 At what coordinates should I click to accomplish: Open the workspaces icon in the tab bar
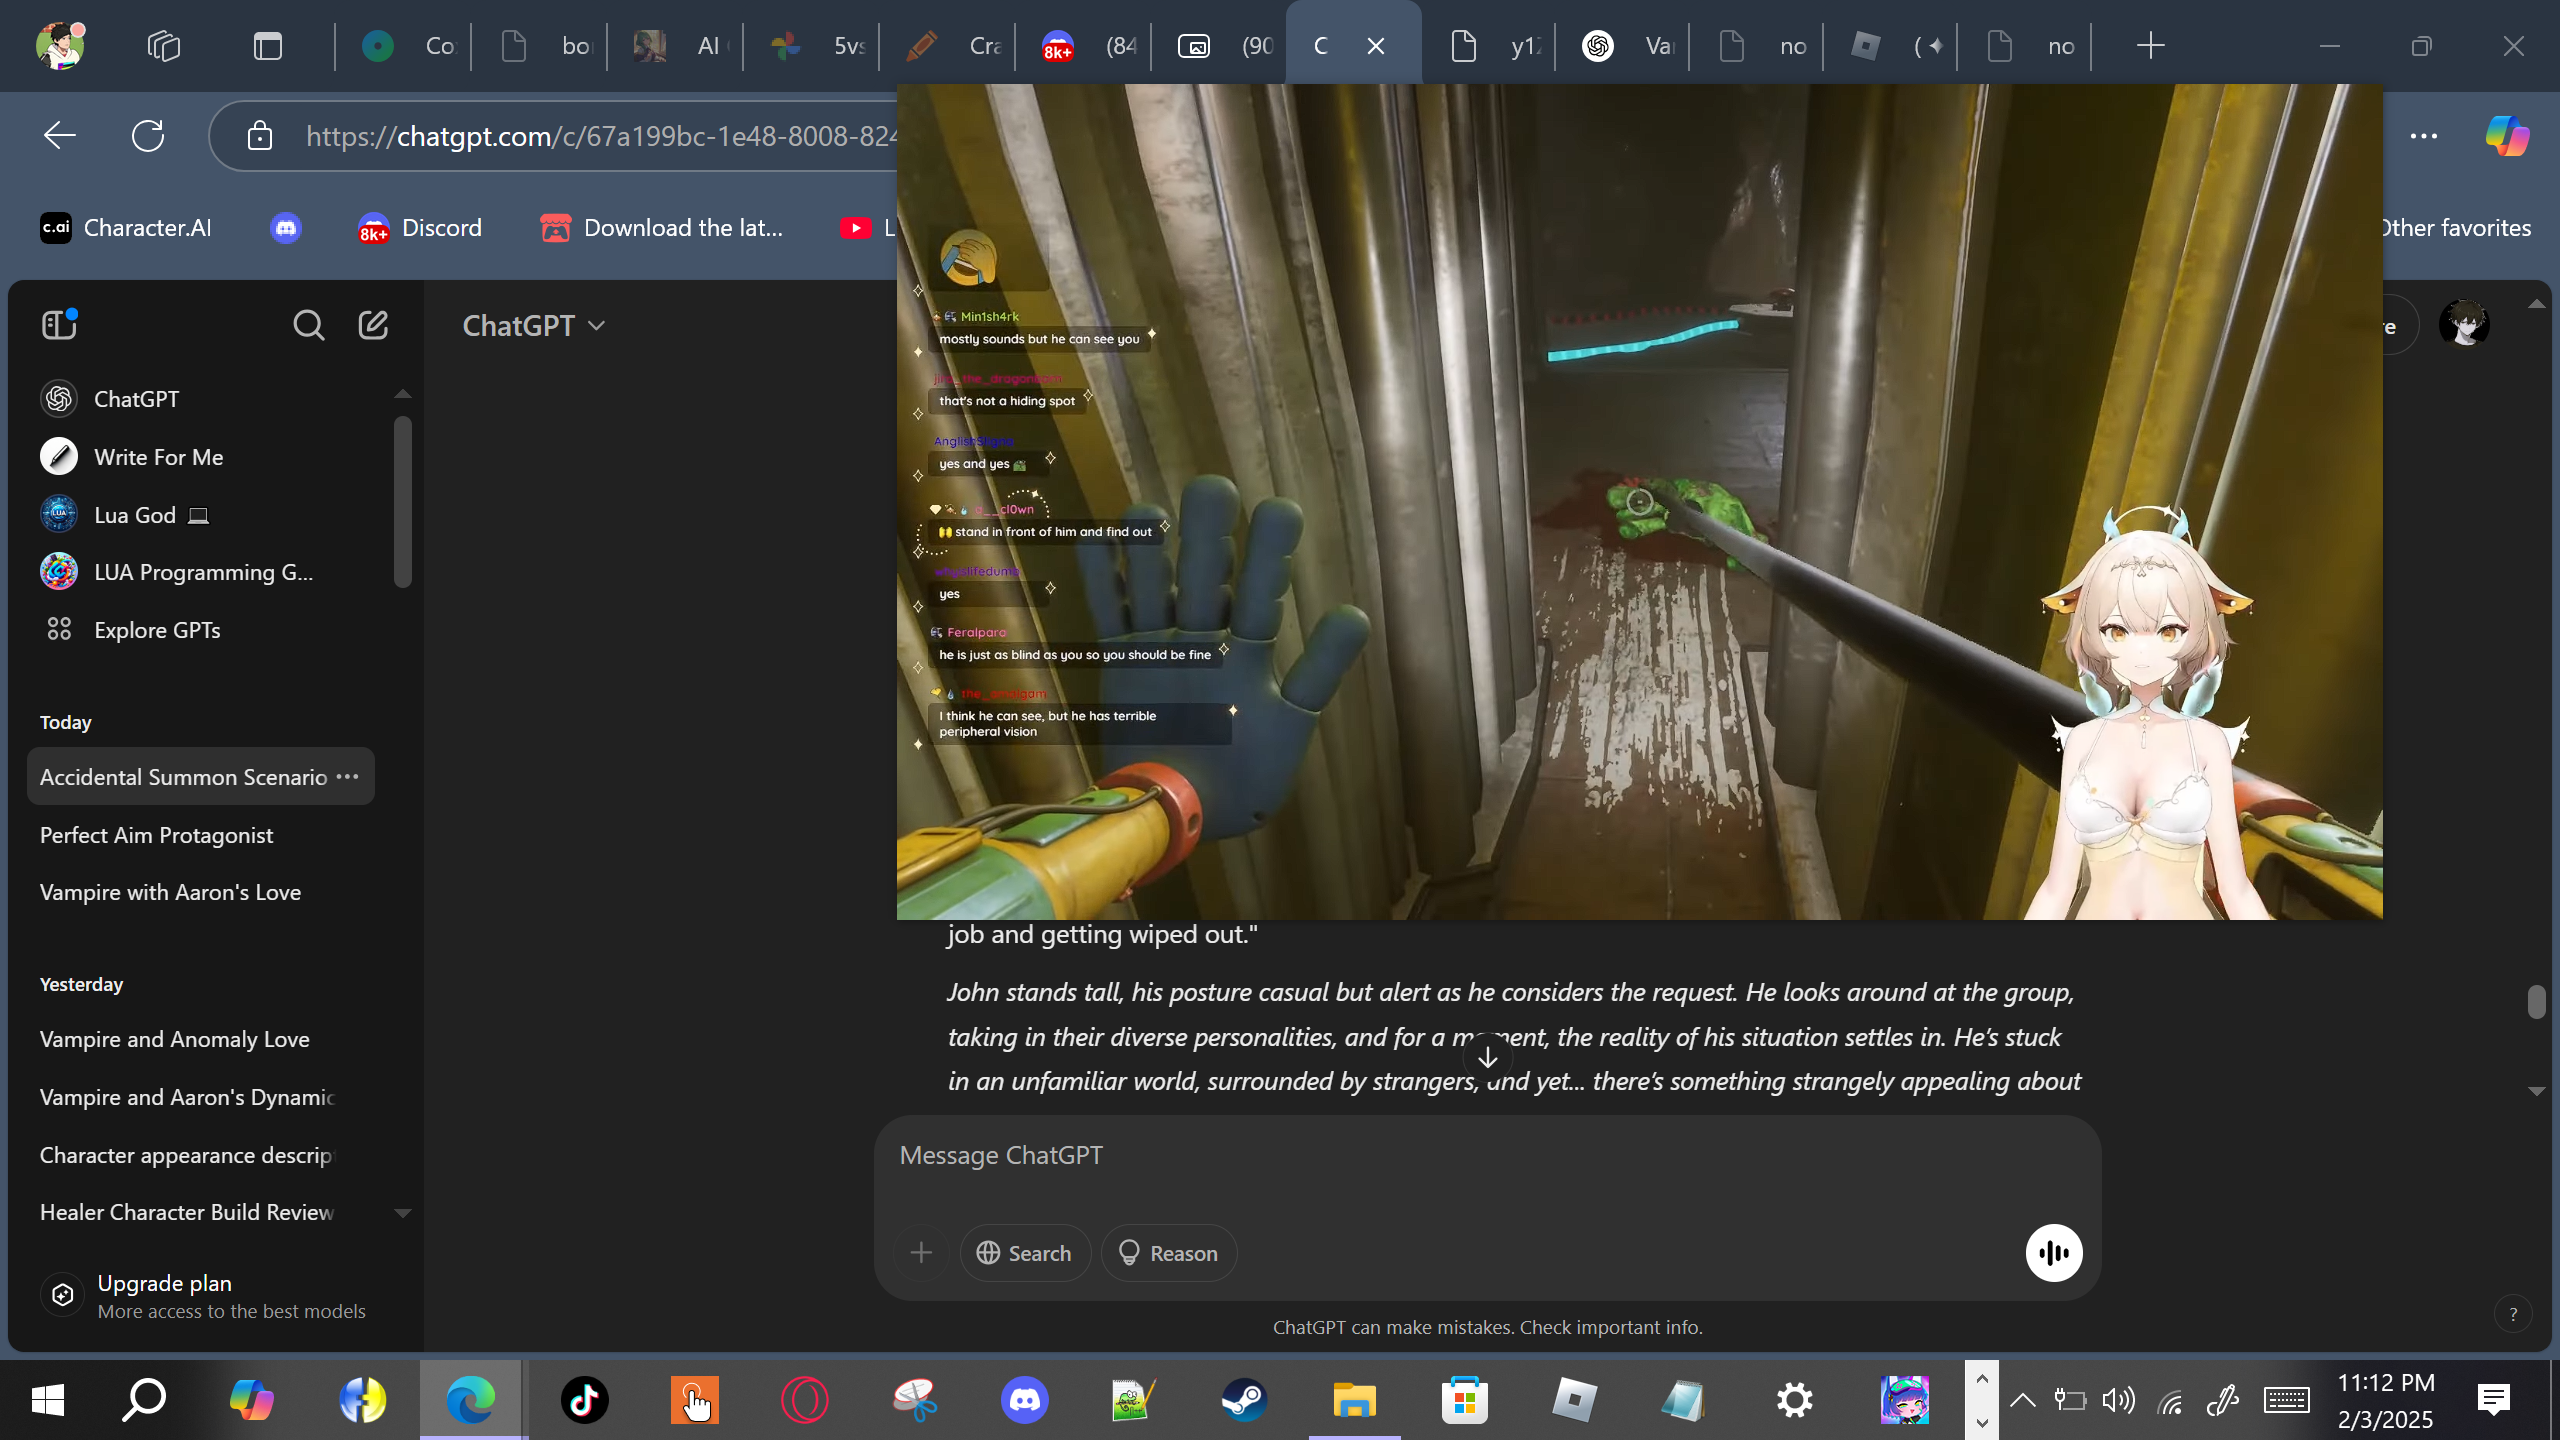pos(164,46)
